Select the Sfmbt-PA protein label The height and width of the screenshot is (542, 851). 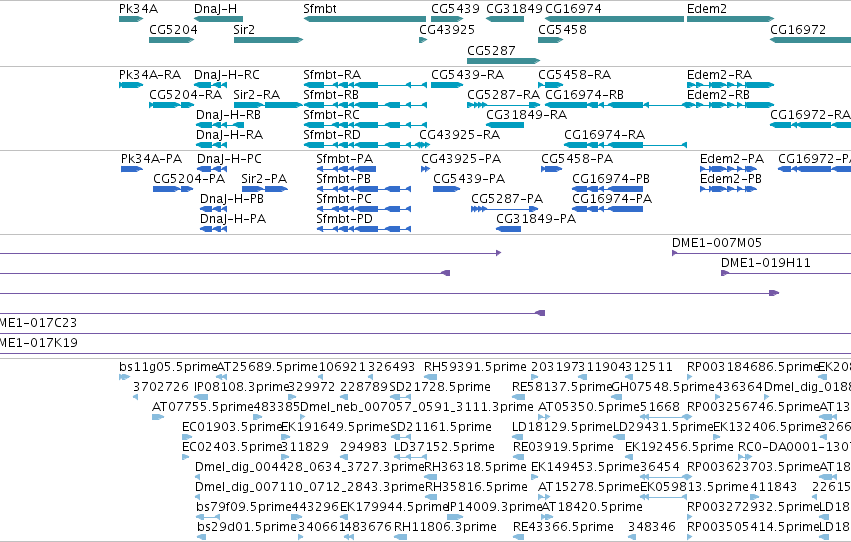(x=345, y=158)
